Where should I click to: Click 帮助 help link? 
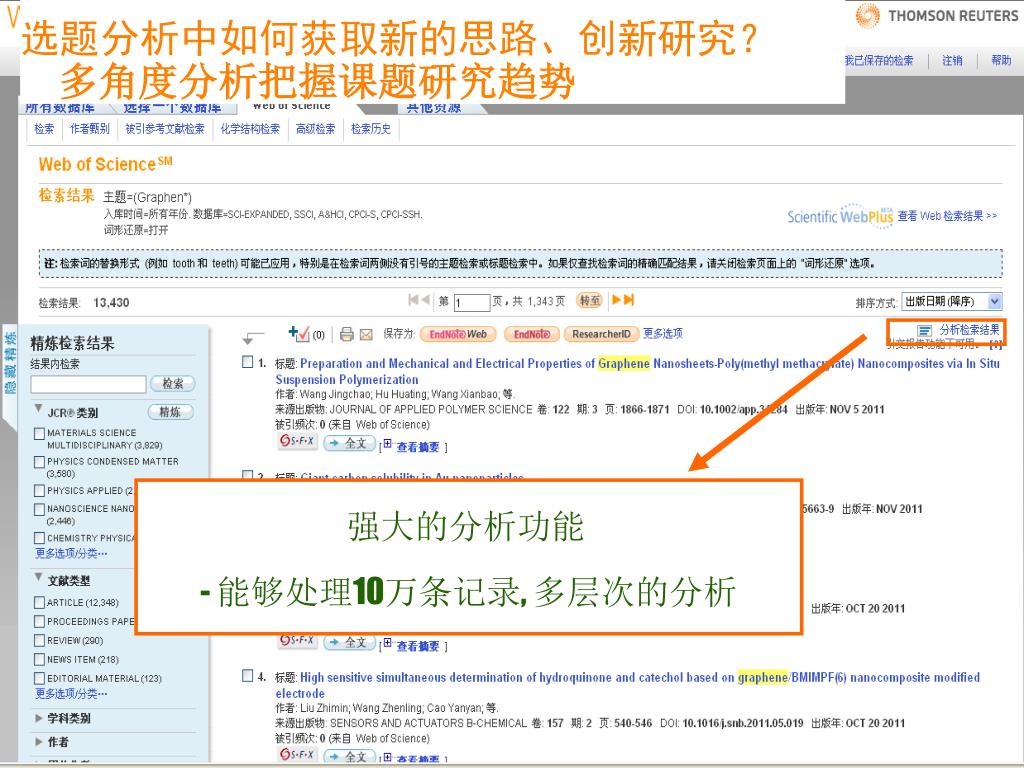point(1001,61)
